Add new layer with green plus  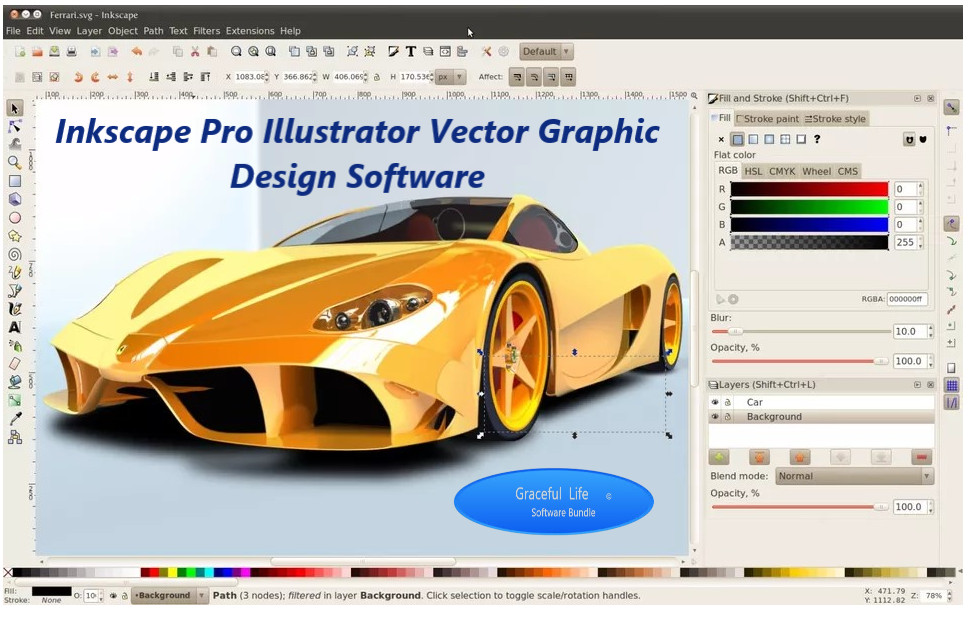(x=719, y=457)
